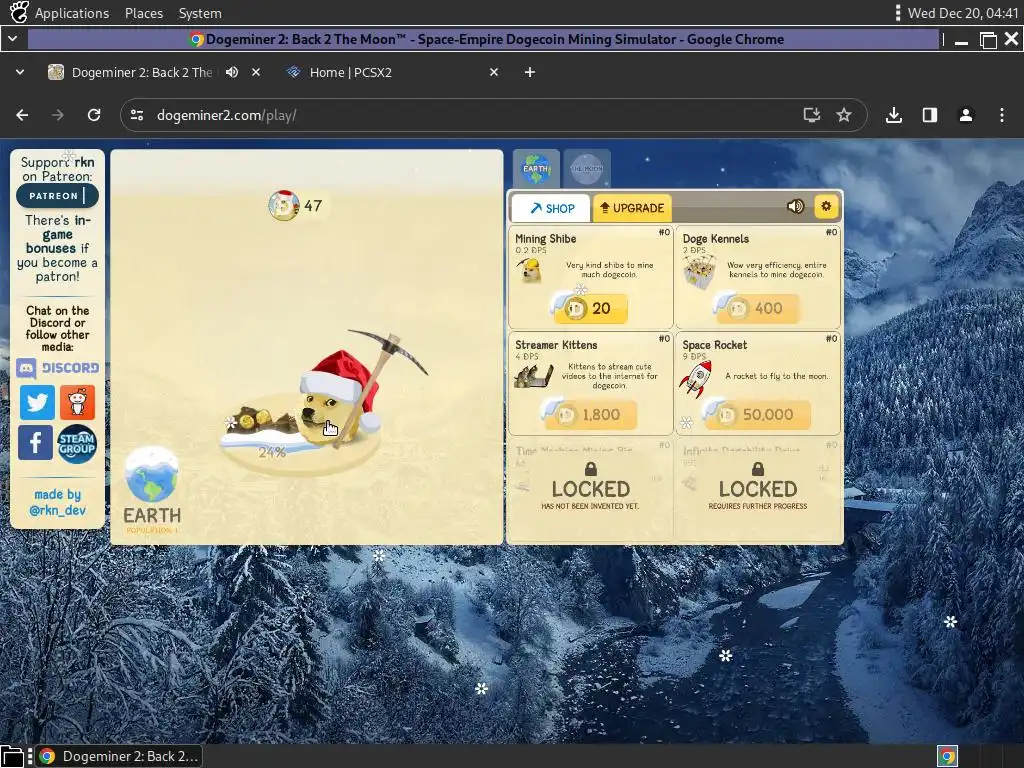1024x768 pixels.
Task: Open the Applications menu
Action: [72, 13]
